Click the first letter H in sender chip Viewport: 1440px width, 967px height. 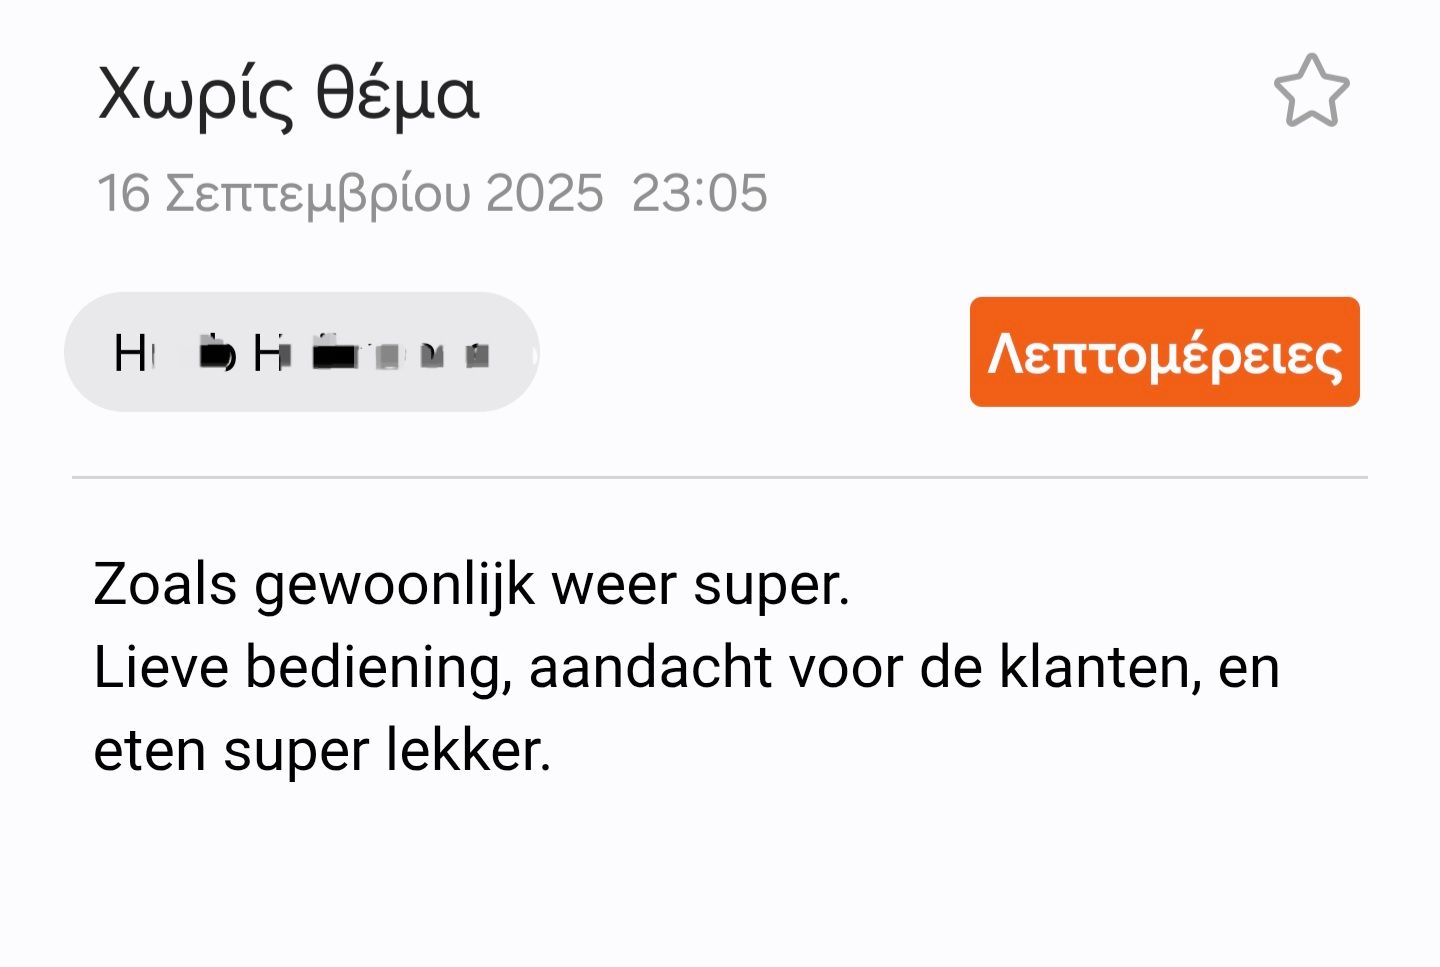click(130, 353)
